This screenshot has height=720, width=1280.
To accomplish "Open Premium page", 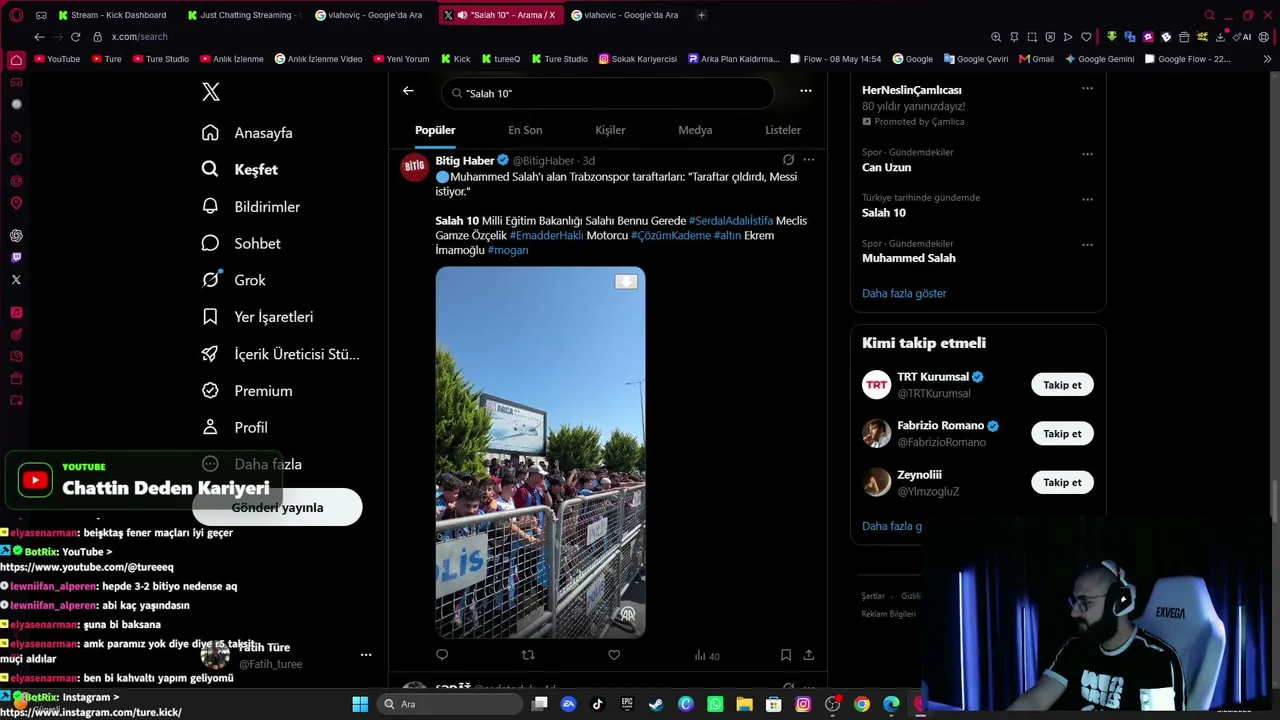I will 247,391.
